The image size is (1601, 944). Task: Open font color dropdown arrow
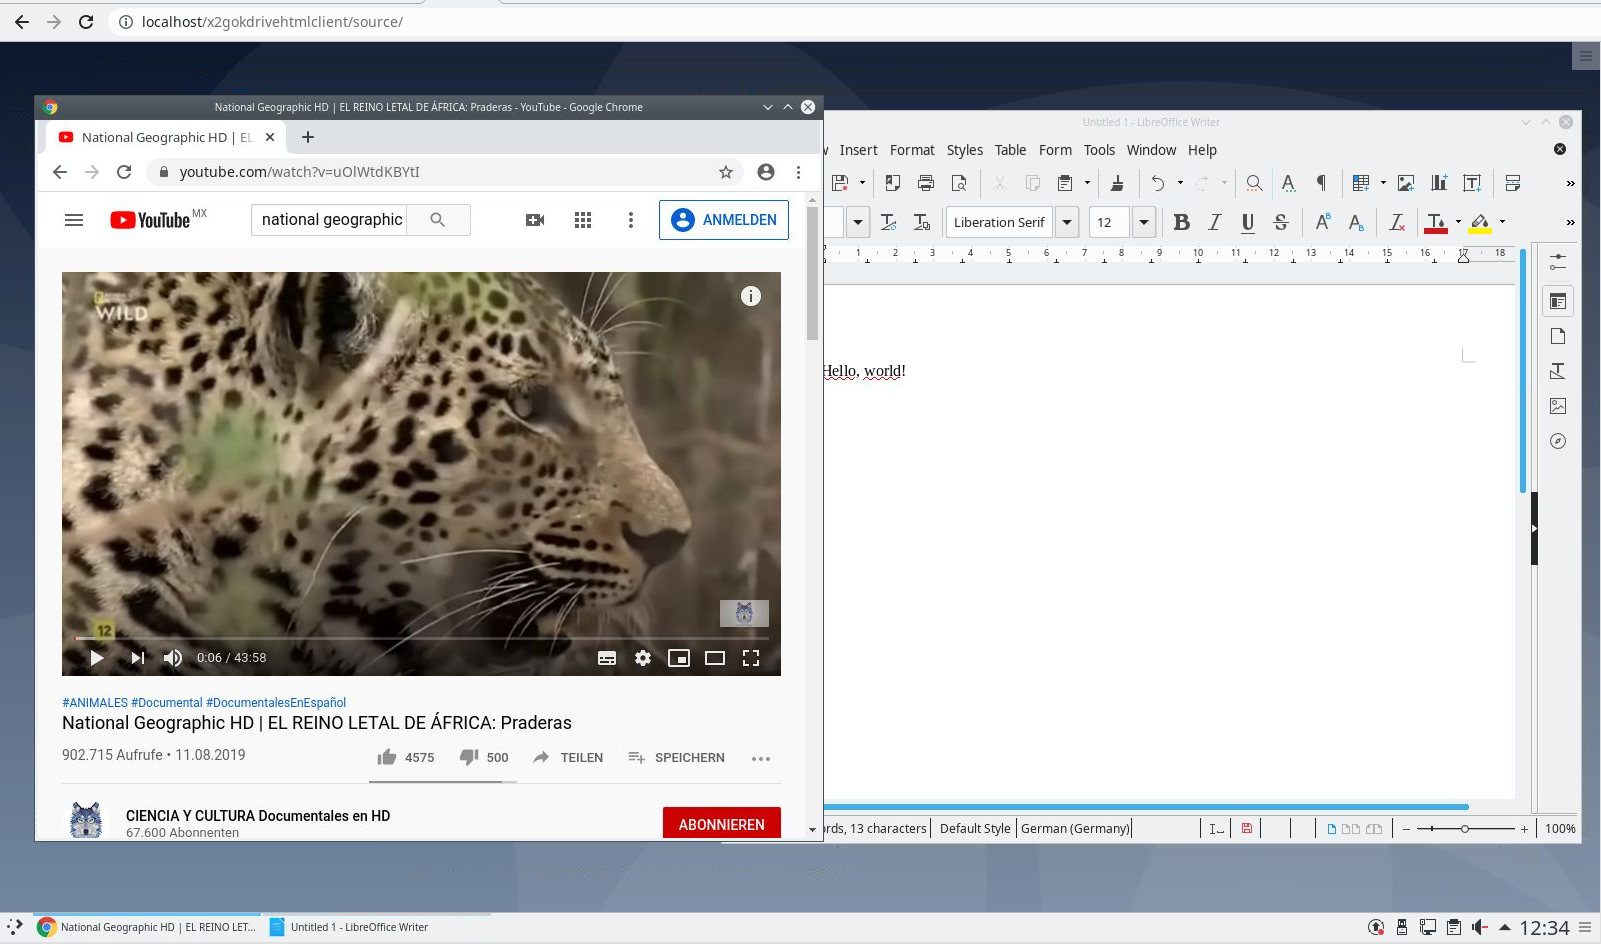(x=1458, y=222)
